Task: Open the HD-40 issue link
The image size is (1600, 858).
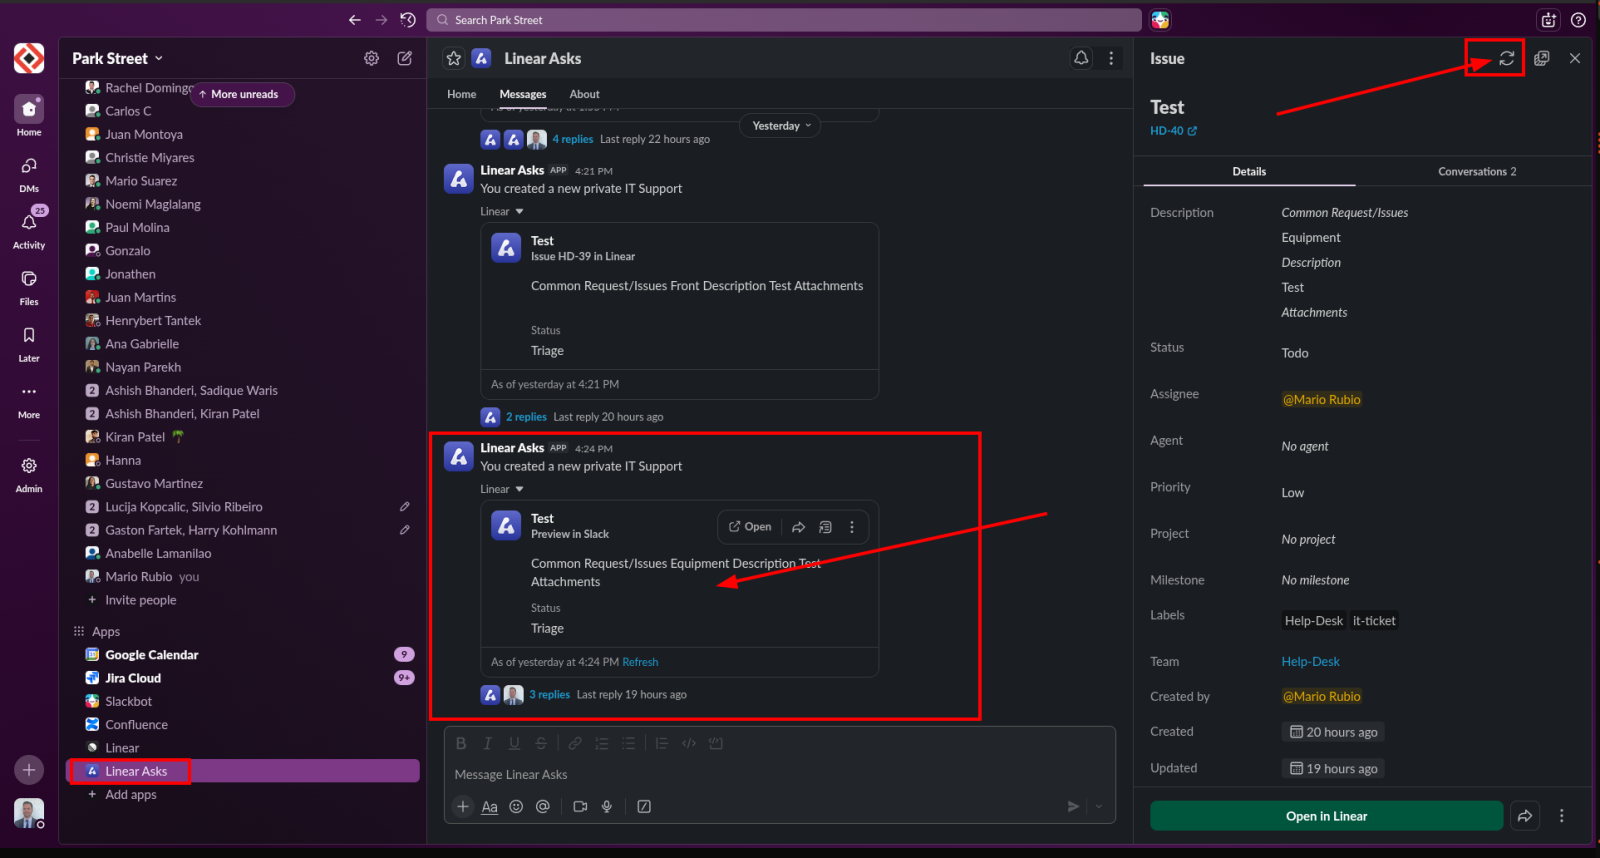Action: pyautogui.click(x=1173, y=131)
